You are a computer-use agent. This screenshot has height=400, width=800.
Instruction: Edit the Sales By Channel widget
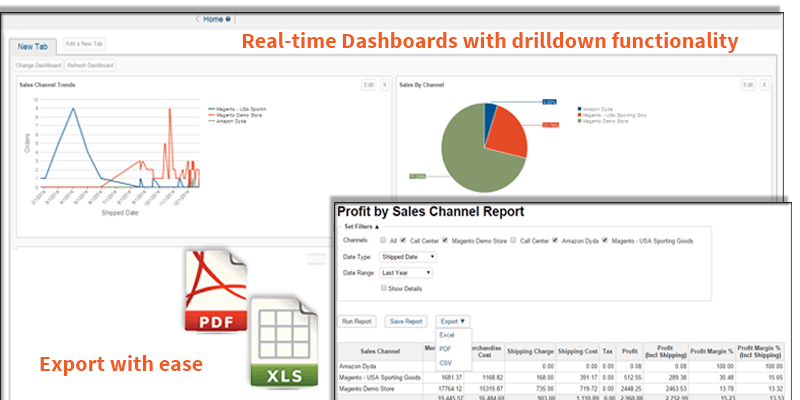click(748, 85)
